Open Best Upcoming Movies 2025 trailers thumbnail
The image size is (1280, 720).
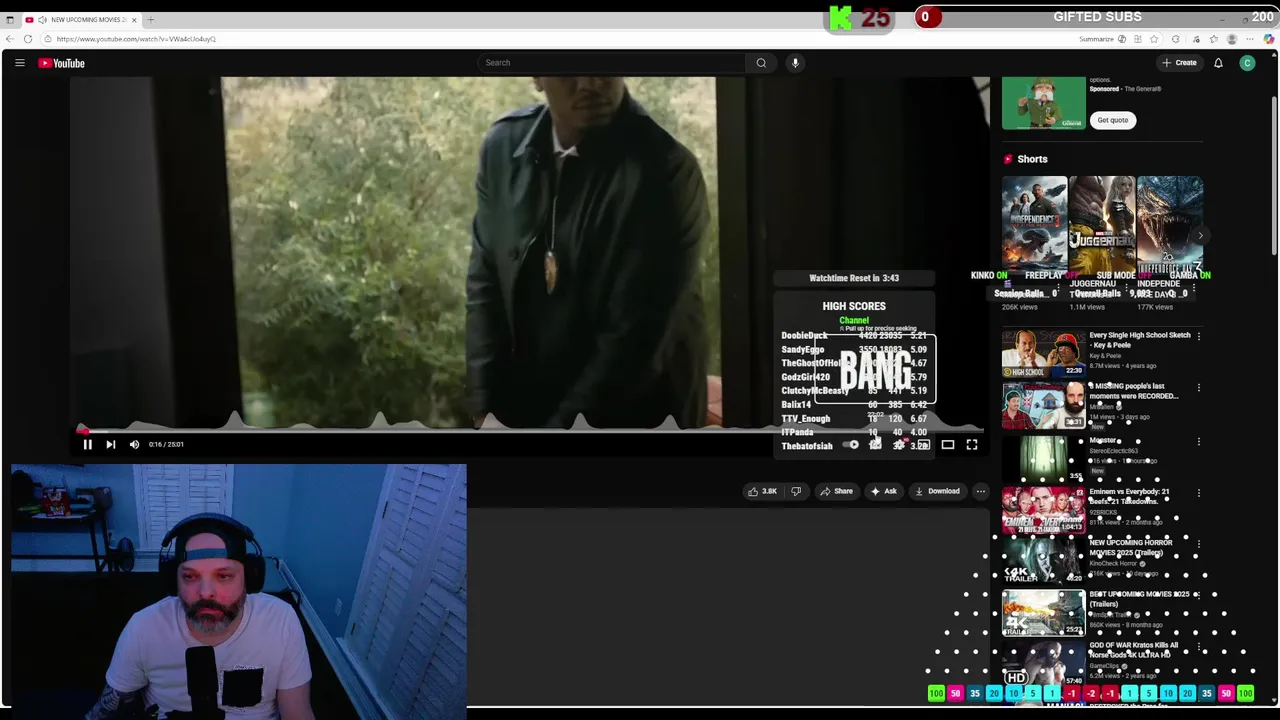coord(1043,612)
